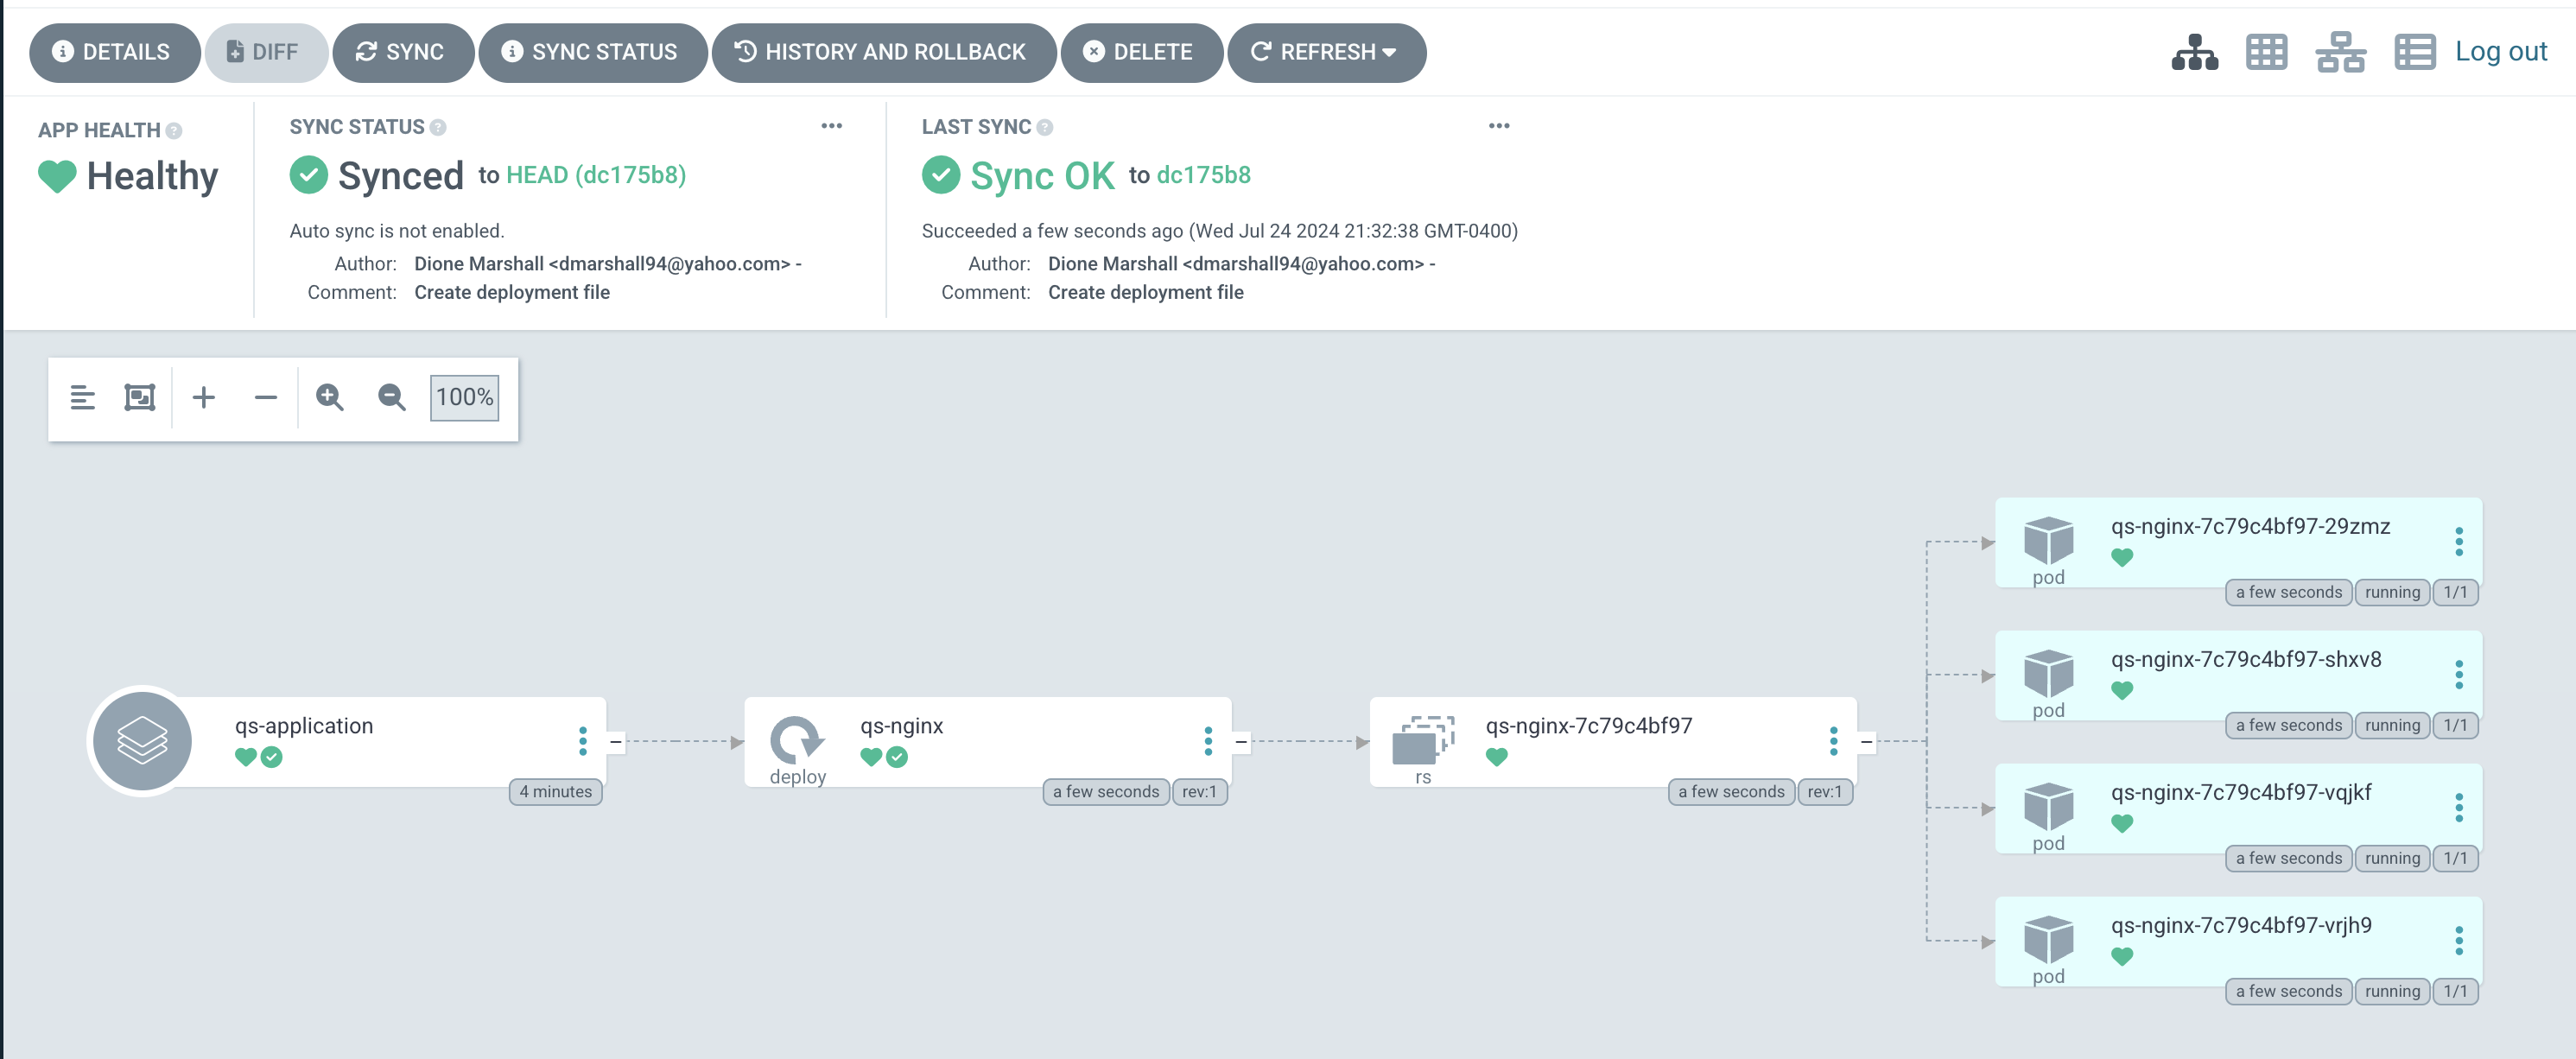The height and width of the screenshot is (1059, 2576).
Task: Open kebab menu for pod vrjh9
Action: click(x=2458, y=941)
